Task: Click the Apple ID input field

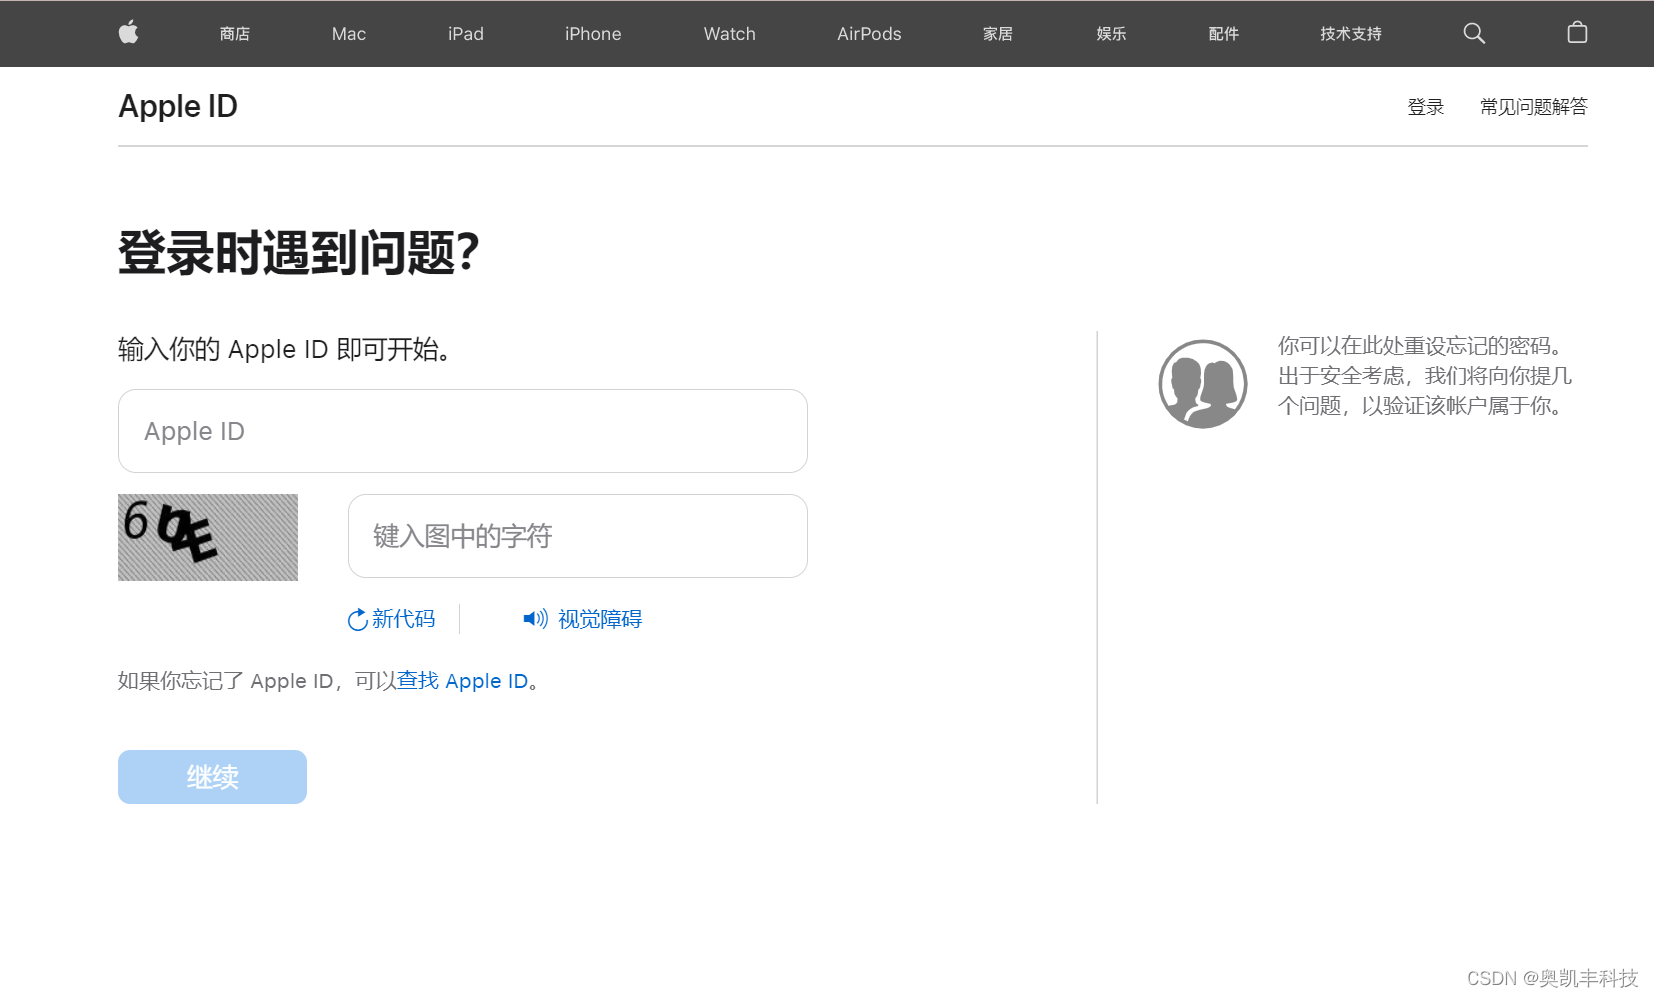Action: [462, 431]
